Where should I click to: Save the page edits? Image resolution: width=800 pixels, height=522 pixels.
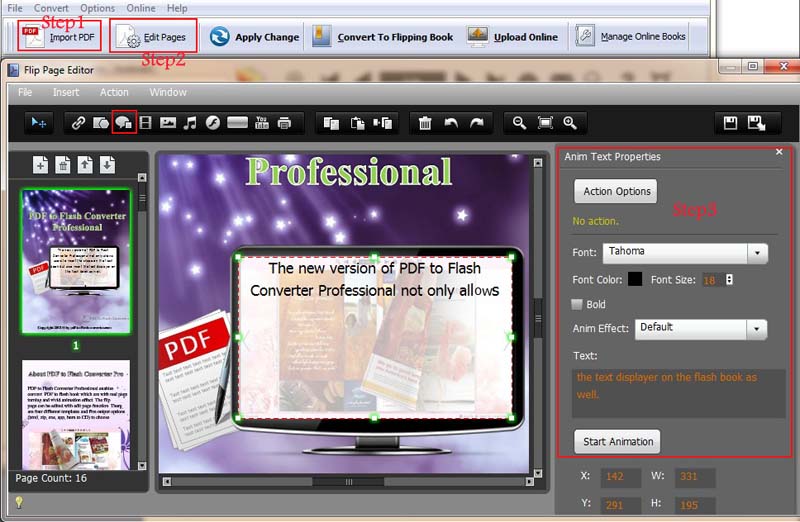coord(730,123)
